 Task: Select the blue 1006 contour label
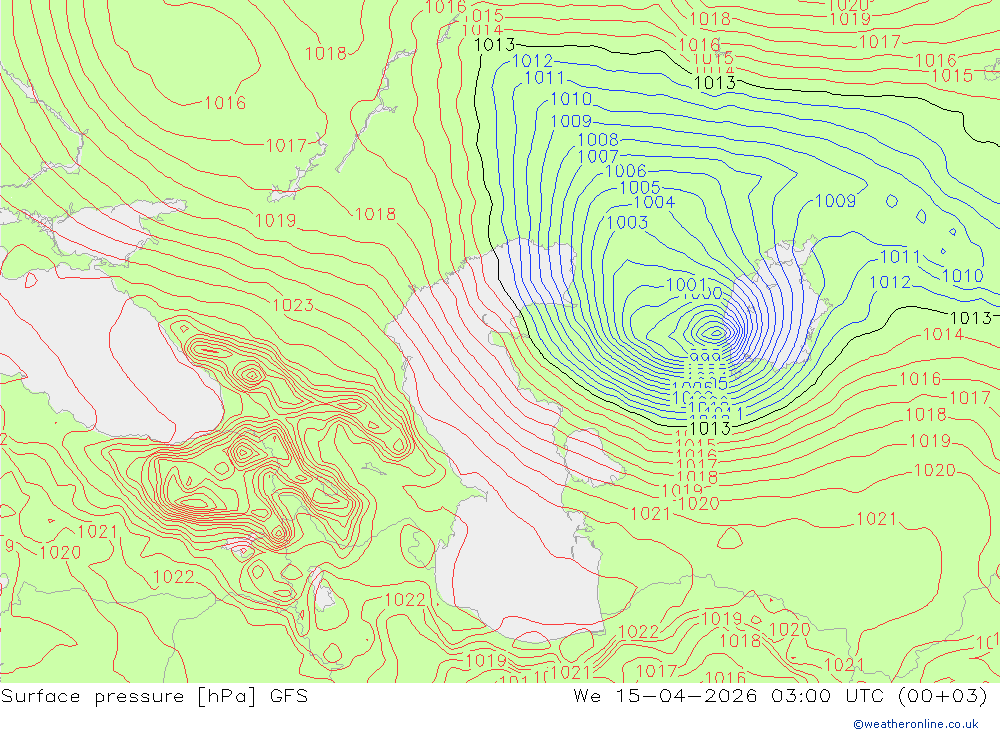[626, 171]
